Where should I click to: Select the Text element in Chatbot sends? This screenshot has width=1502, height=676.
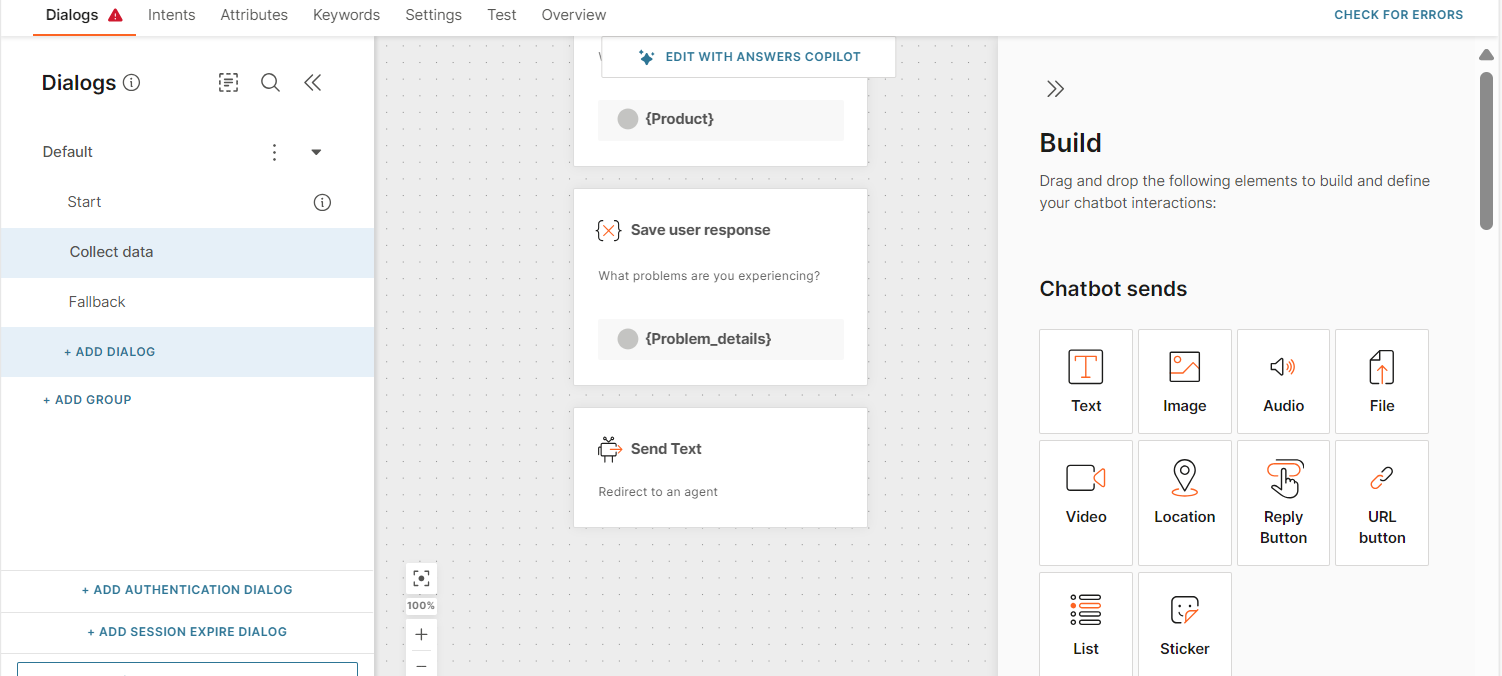click(x=1085, y=381)
